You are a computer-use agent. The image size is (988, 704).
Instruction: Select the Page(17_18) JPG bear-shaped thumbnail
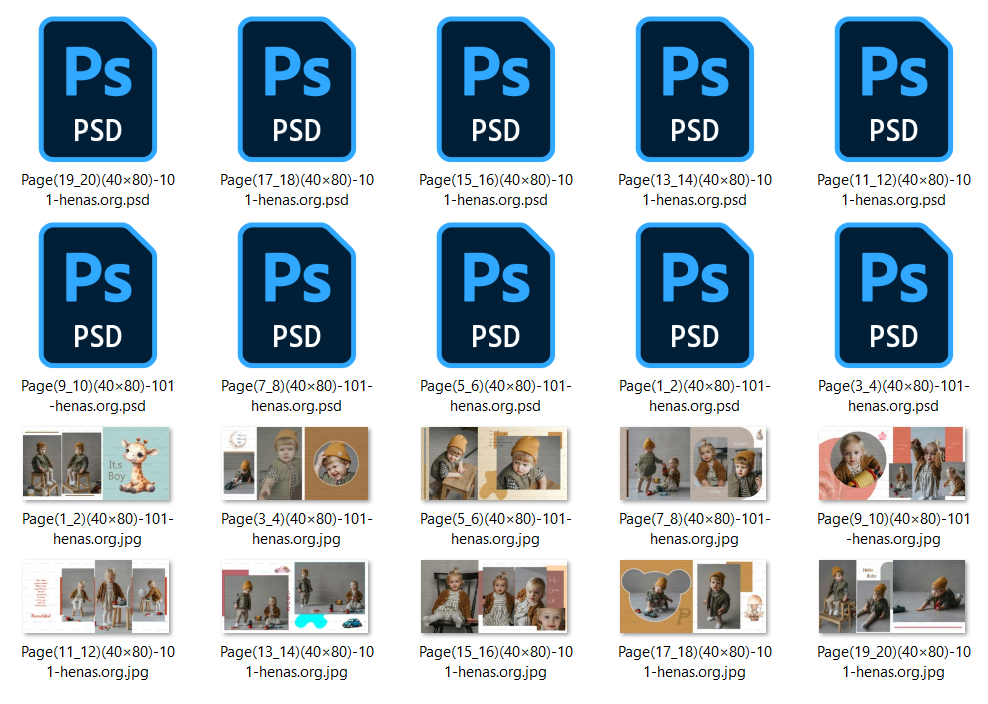(x=693, y=596)
